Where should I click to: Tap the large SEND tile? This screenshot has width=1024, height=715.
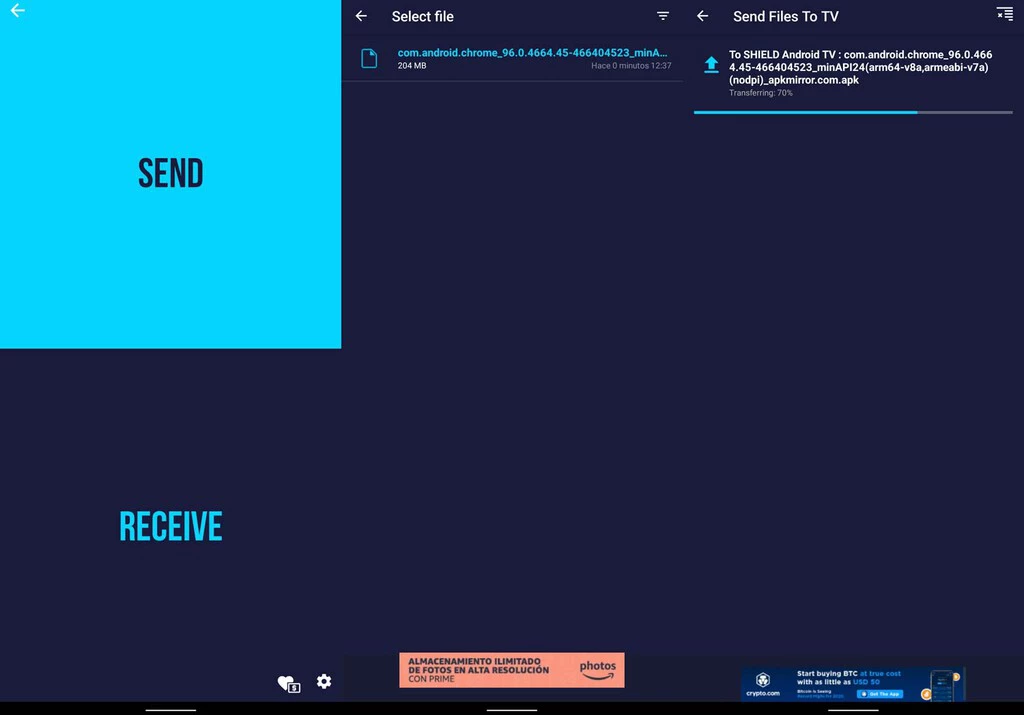coord(170,174)
